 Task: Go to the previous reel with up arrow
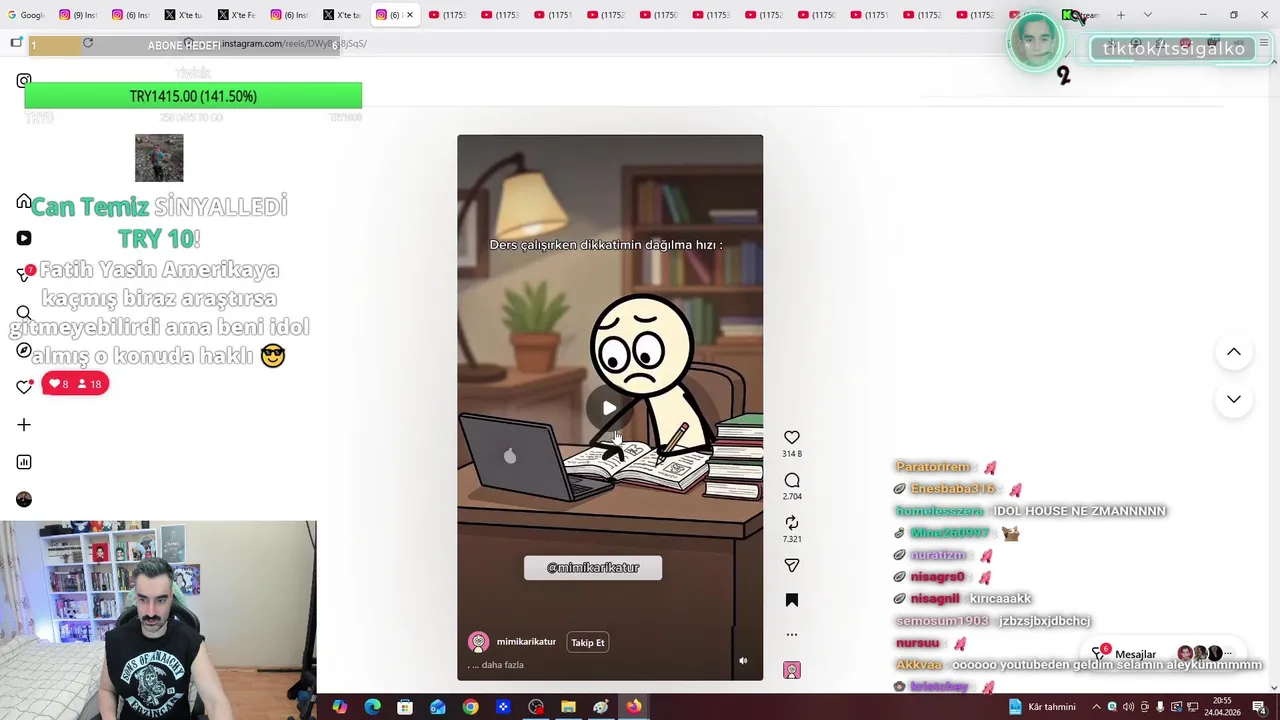coord(1234,352)
